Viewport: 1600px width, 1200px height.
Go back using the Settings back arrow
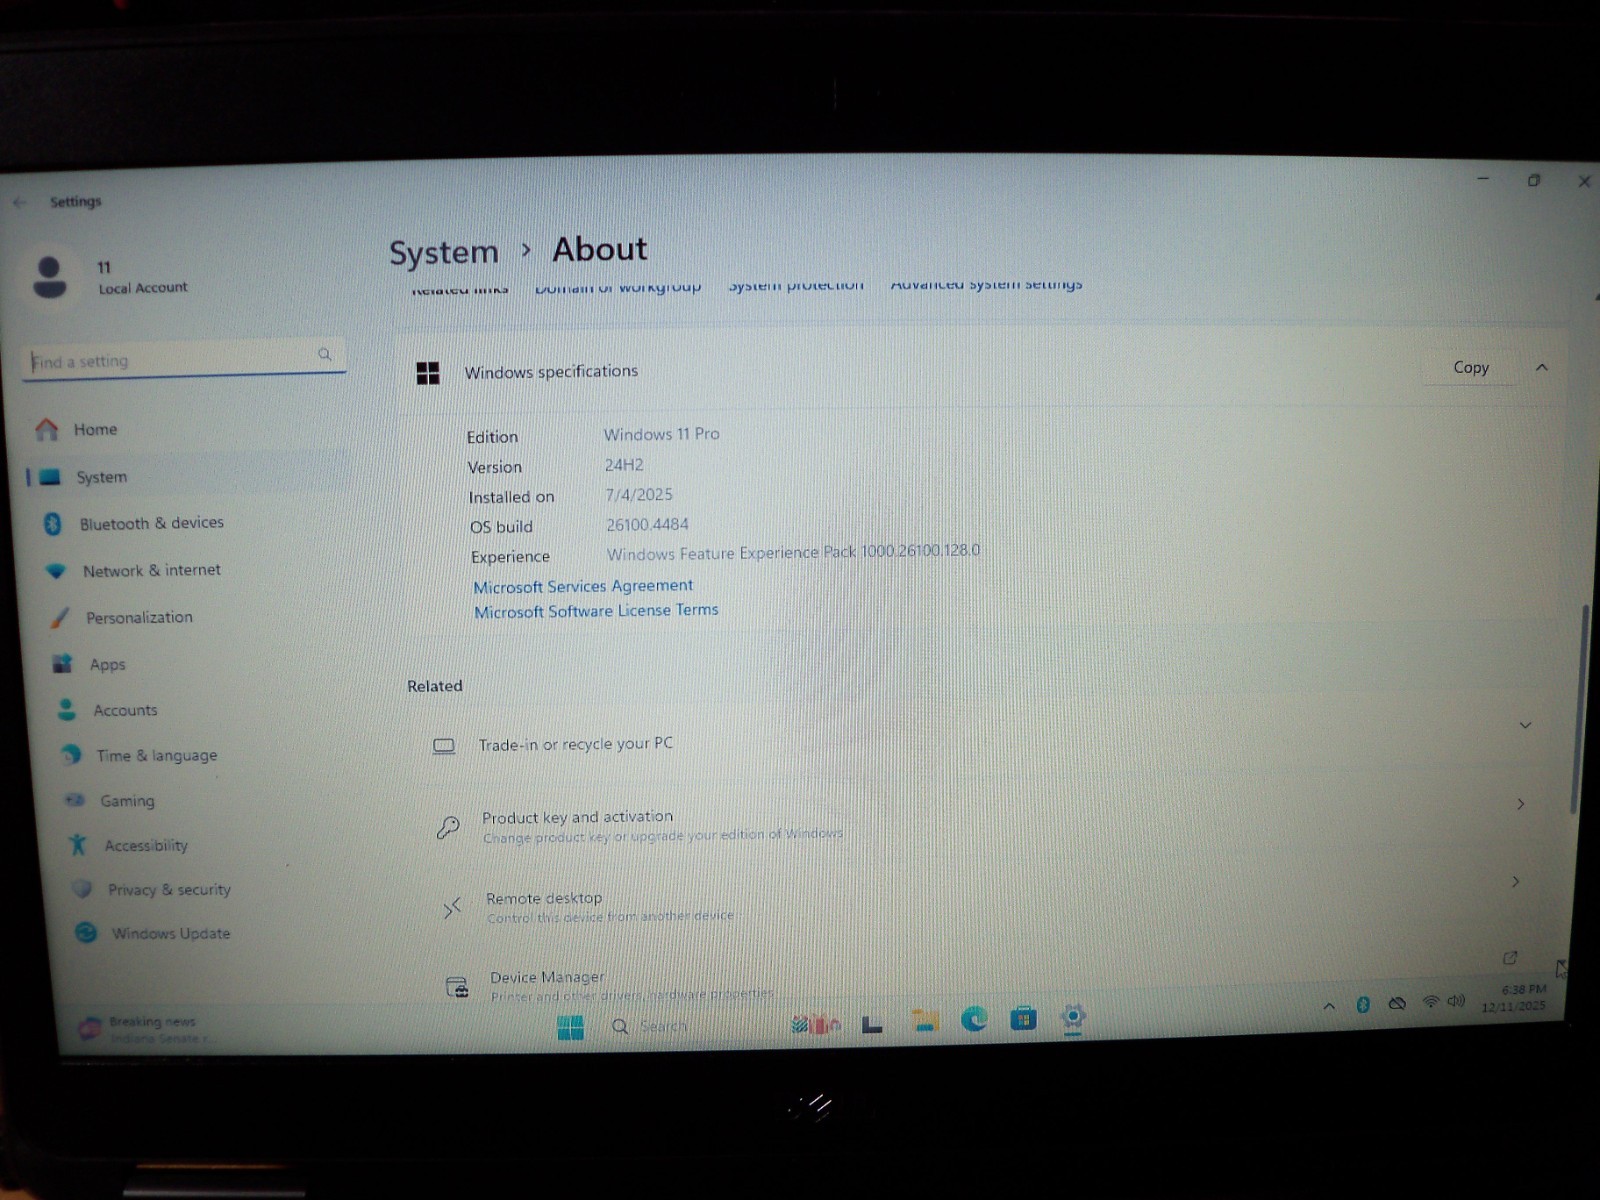[19, 202]
